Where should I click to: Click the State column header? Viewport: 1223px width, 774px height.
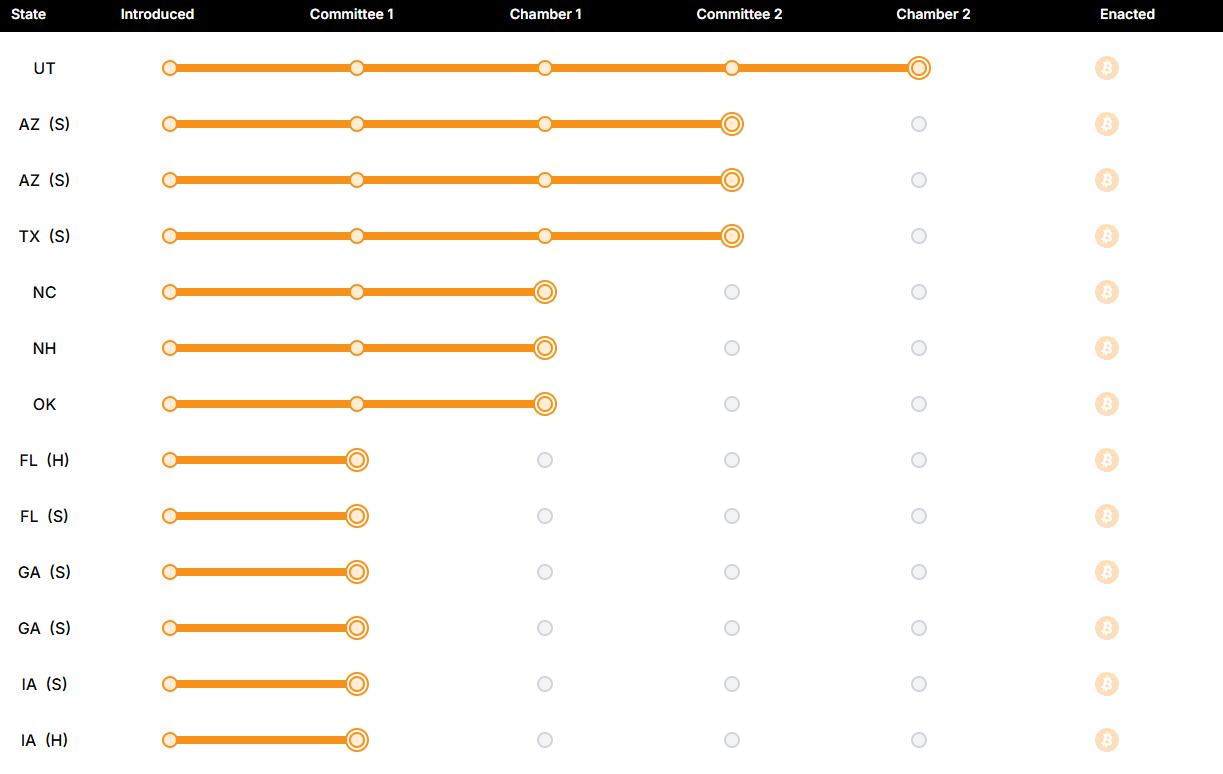click(x=28, y=14)
